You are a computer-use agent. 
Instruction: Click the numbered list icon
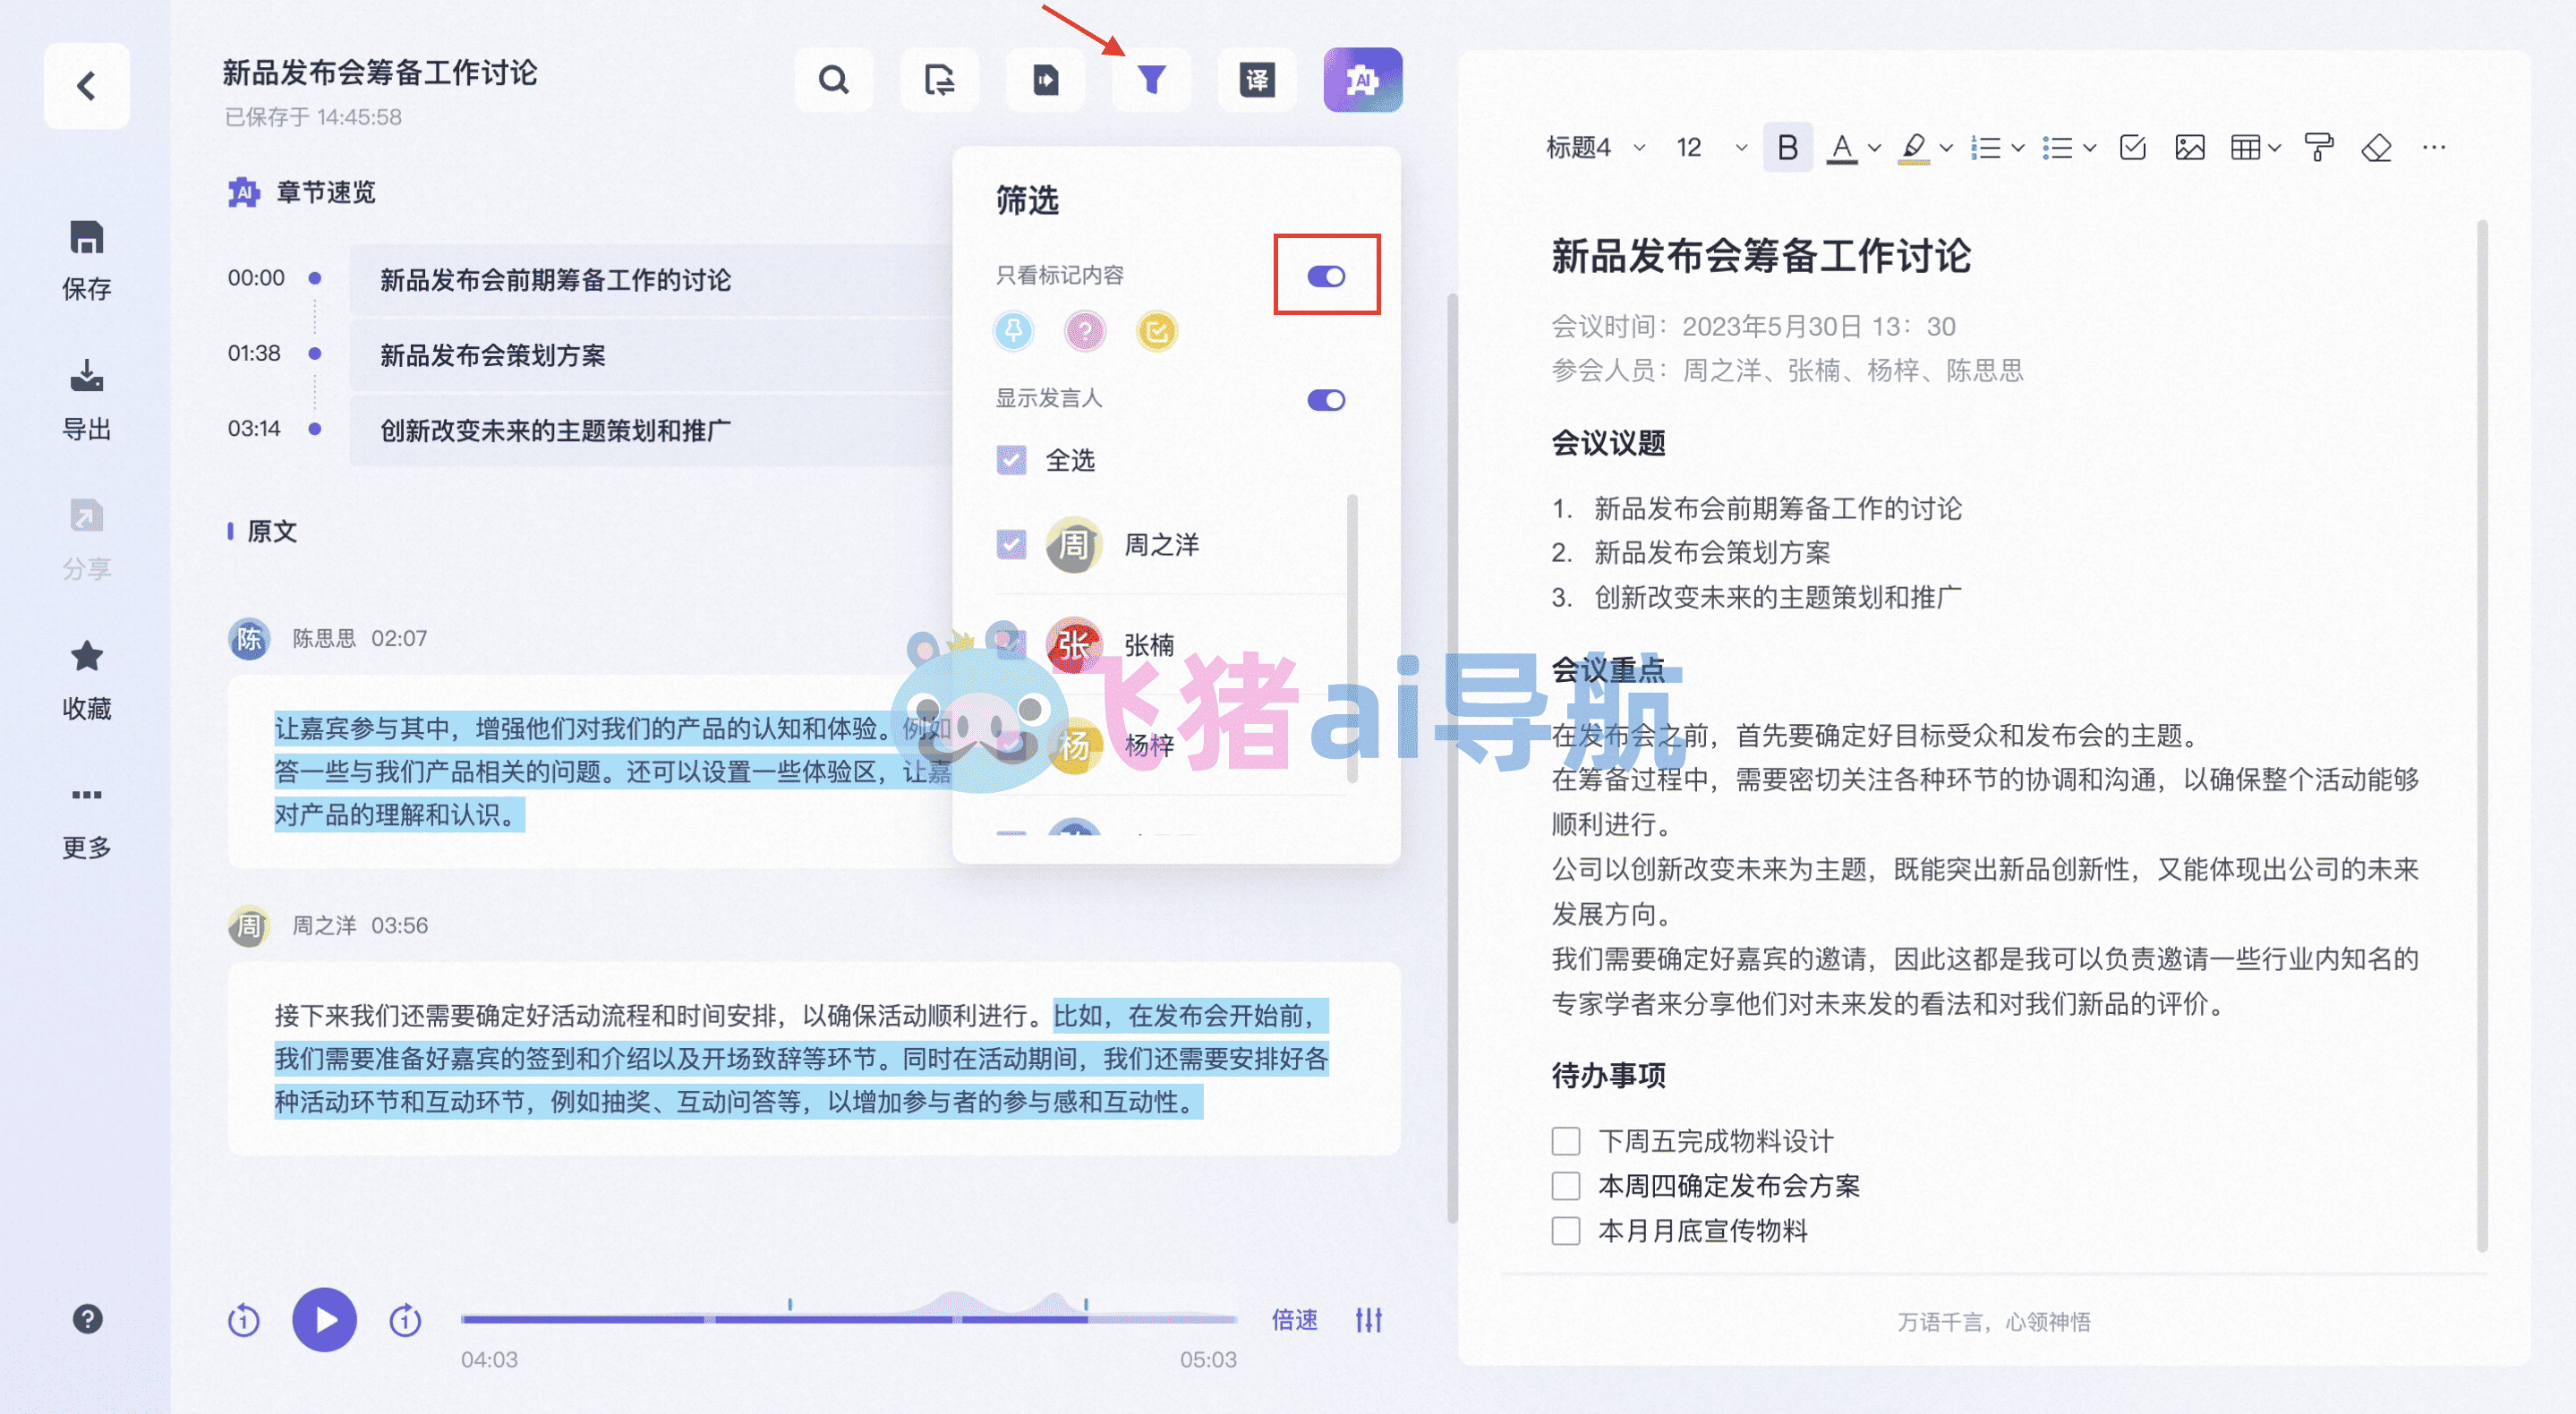click(x=1985, y=148)
